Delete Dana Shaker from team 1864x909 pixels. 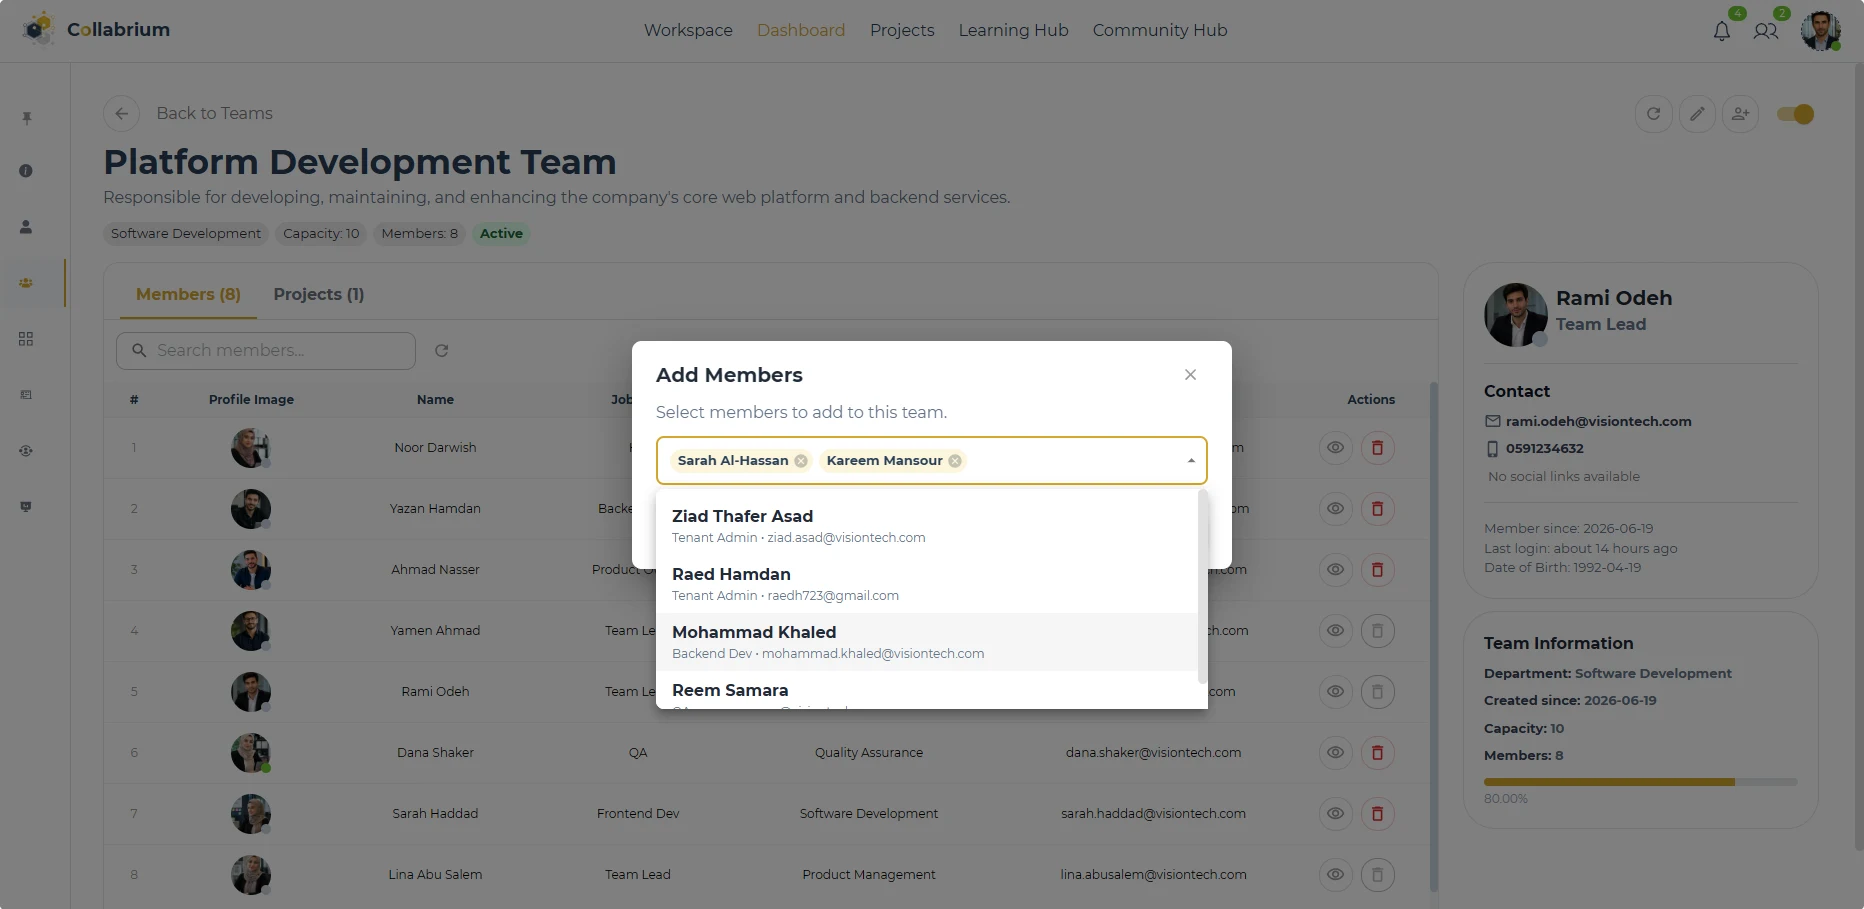click(1377, 753)
